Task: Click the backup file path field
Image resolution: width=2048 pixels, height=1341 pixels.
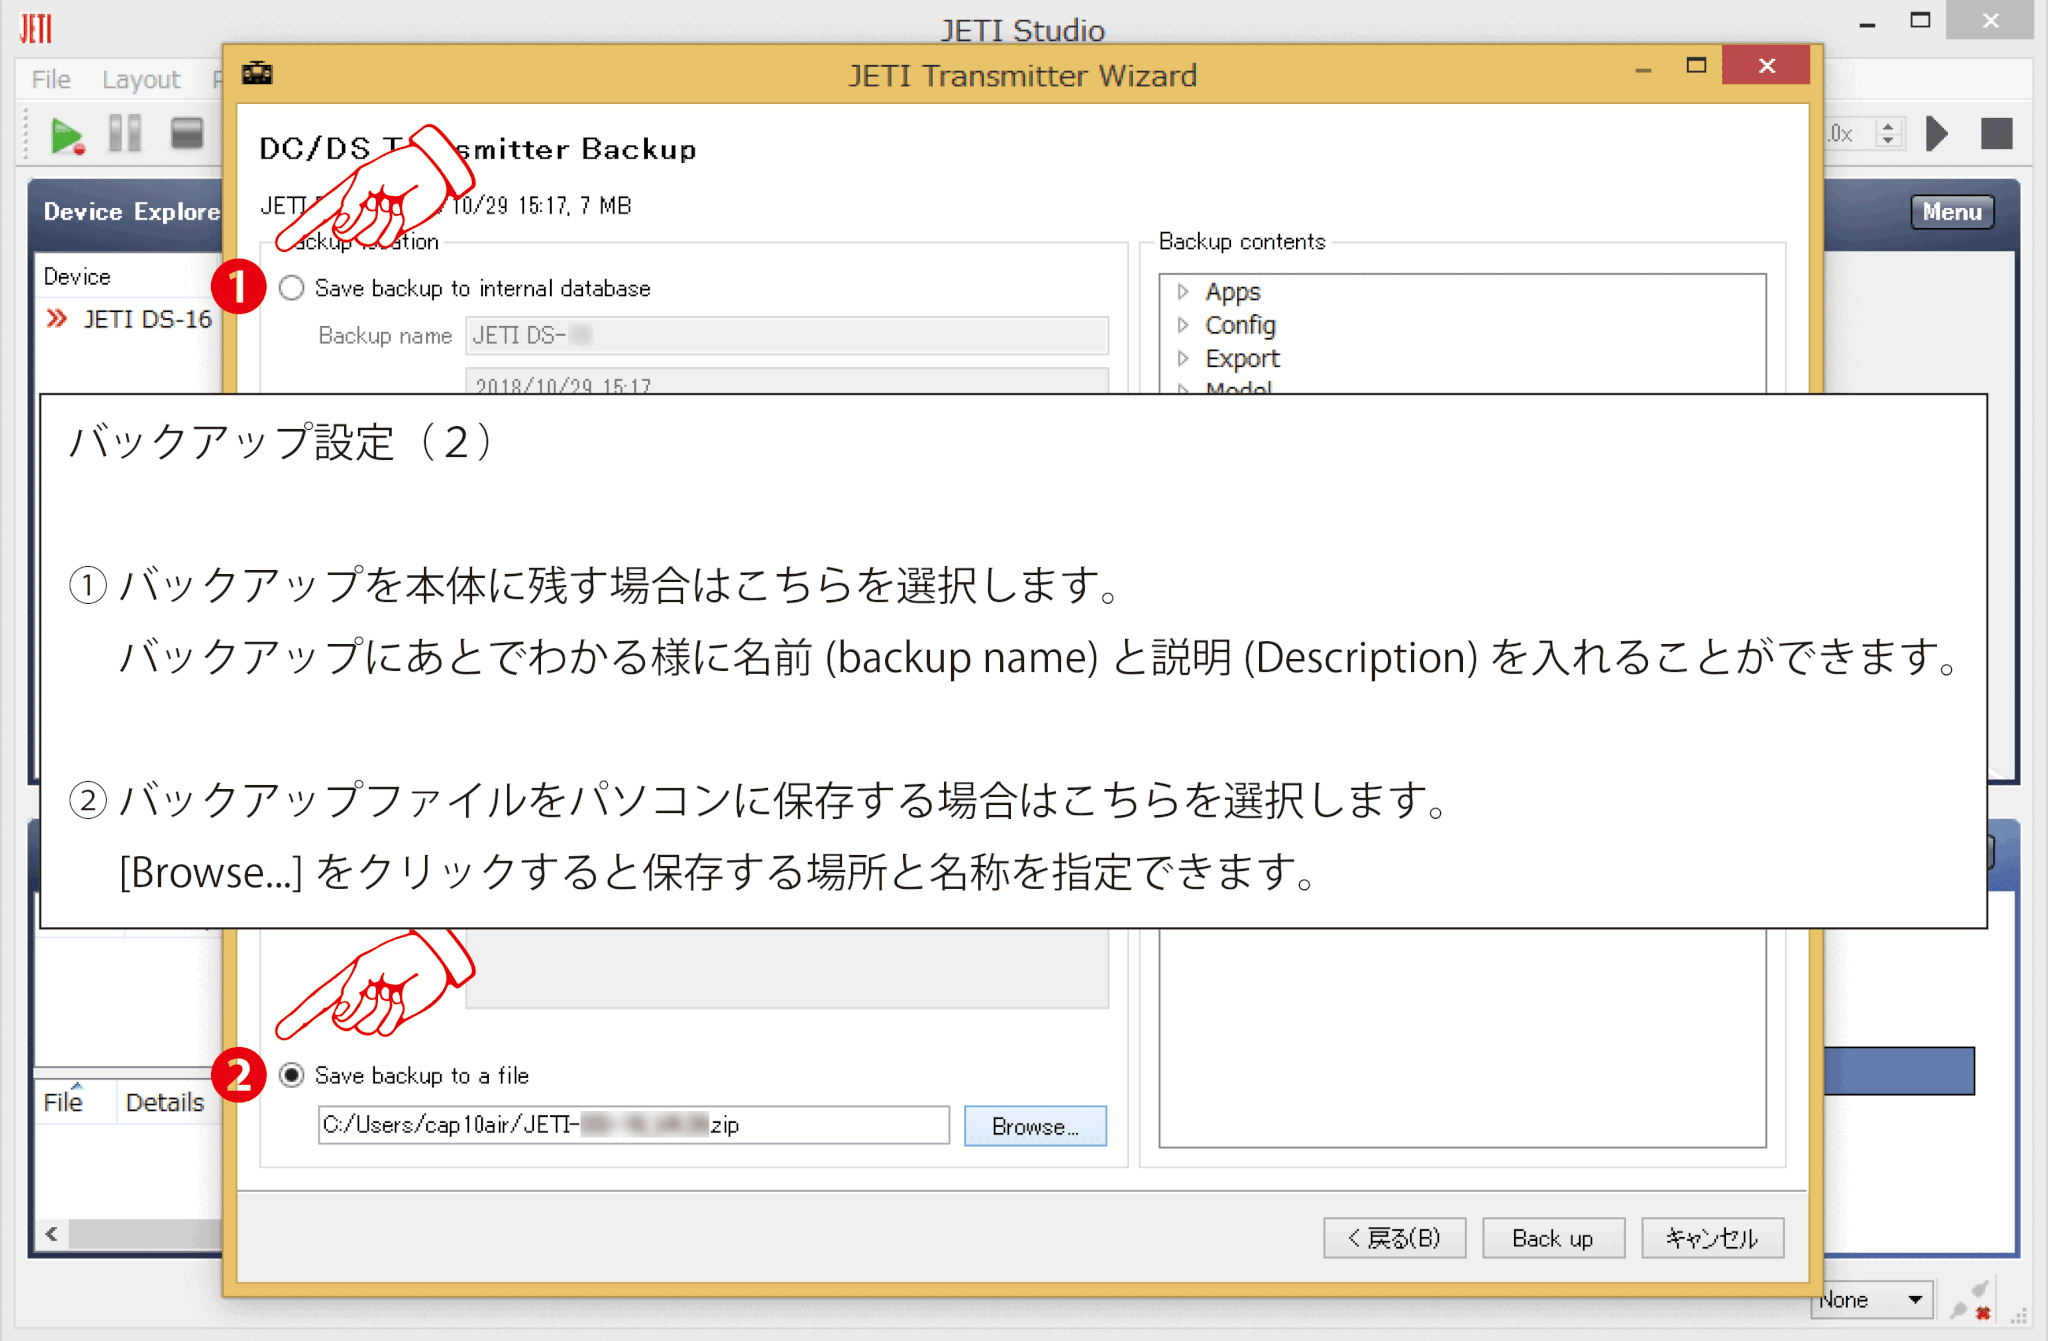Action: (x=633, y=1125)
